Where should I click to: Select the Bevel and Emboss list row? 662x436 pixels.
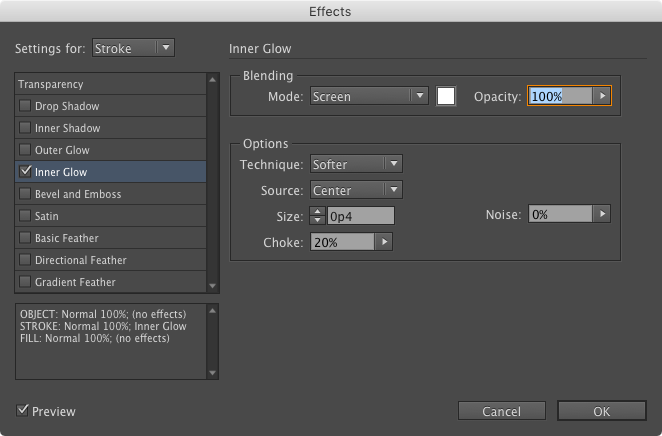pyautogui.click(x=111, y=193)
